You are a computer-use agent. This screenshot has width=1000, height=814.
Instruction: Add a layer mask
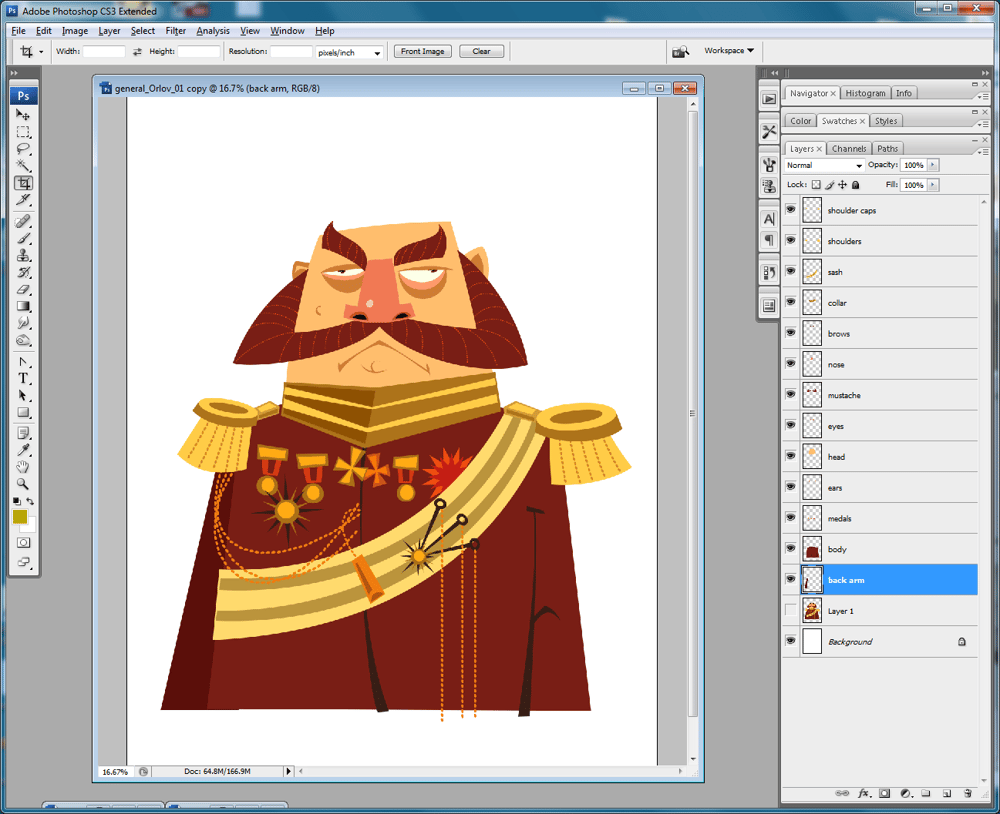pos(885,794)
